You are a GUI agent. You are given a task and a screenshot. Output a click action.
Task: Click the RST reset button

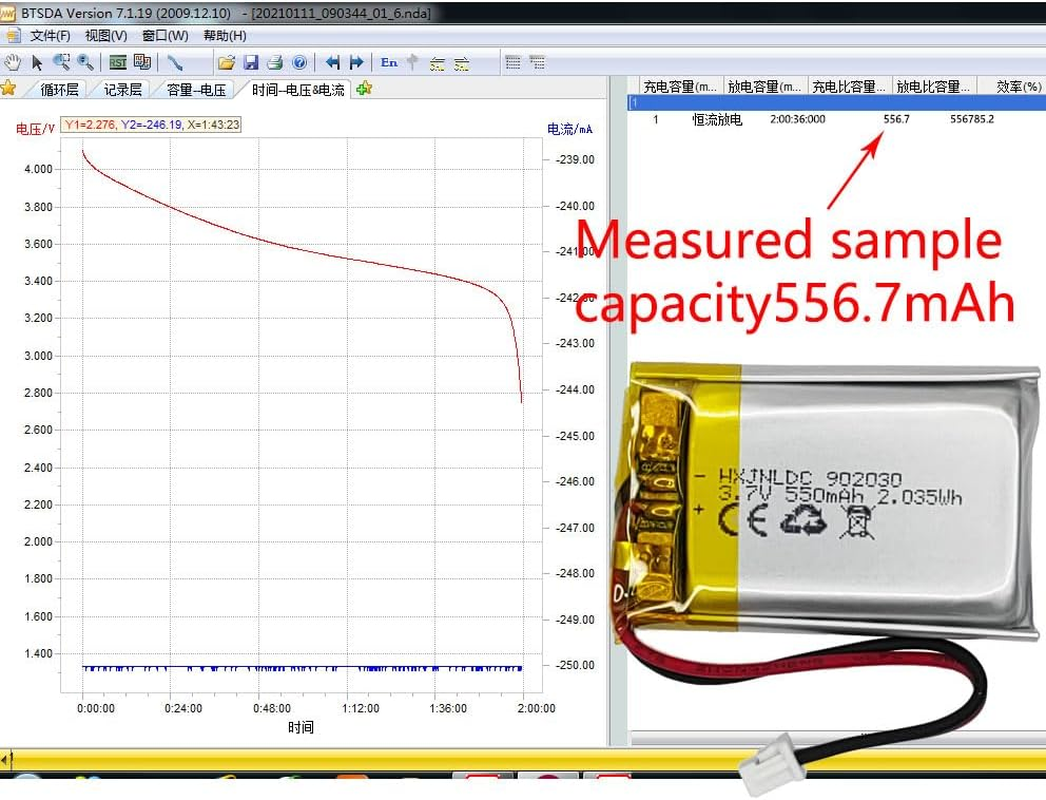pos(118,62)
